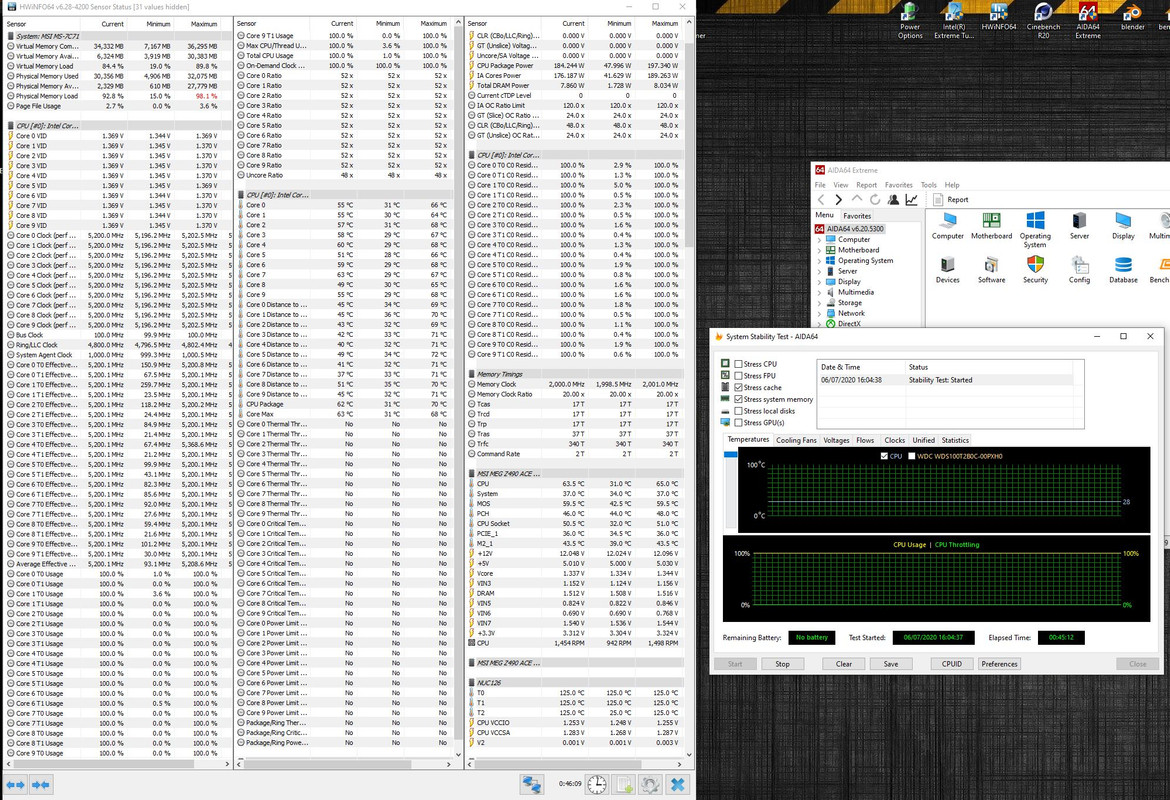Open Cinebench R20 desktop shortcut

[x=1043, y=20]
